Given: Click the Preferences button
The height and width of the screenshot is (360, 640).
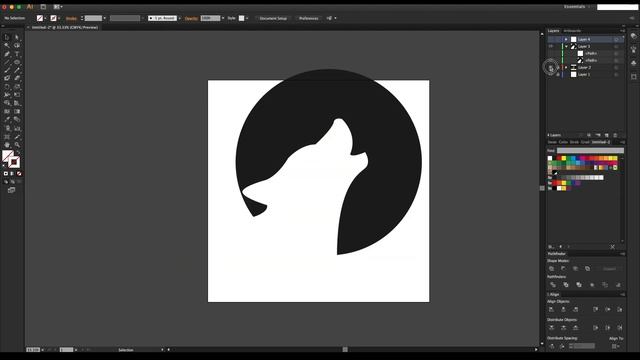Looking at the screenshot, I should point(309,18).
